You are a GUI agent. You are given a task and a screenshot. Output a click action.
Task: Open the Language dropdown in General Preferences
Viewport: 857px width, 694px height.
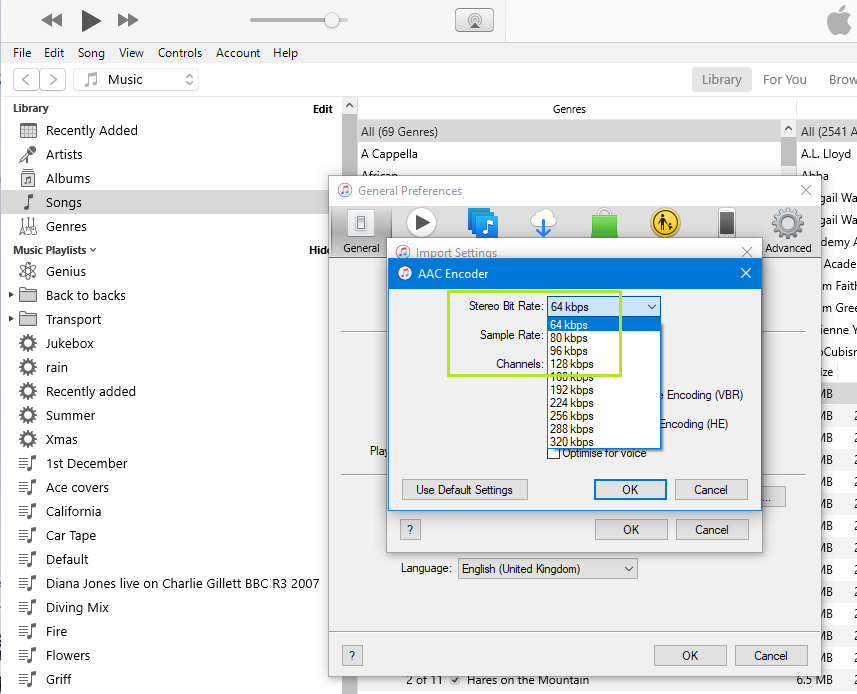tap(548, 569)
